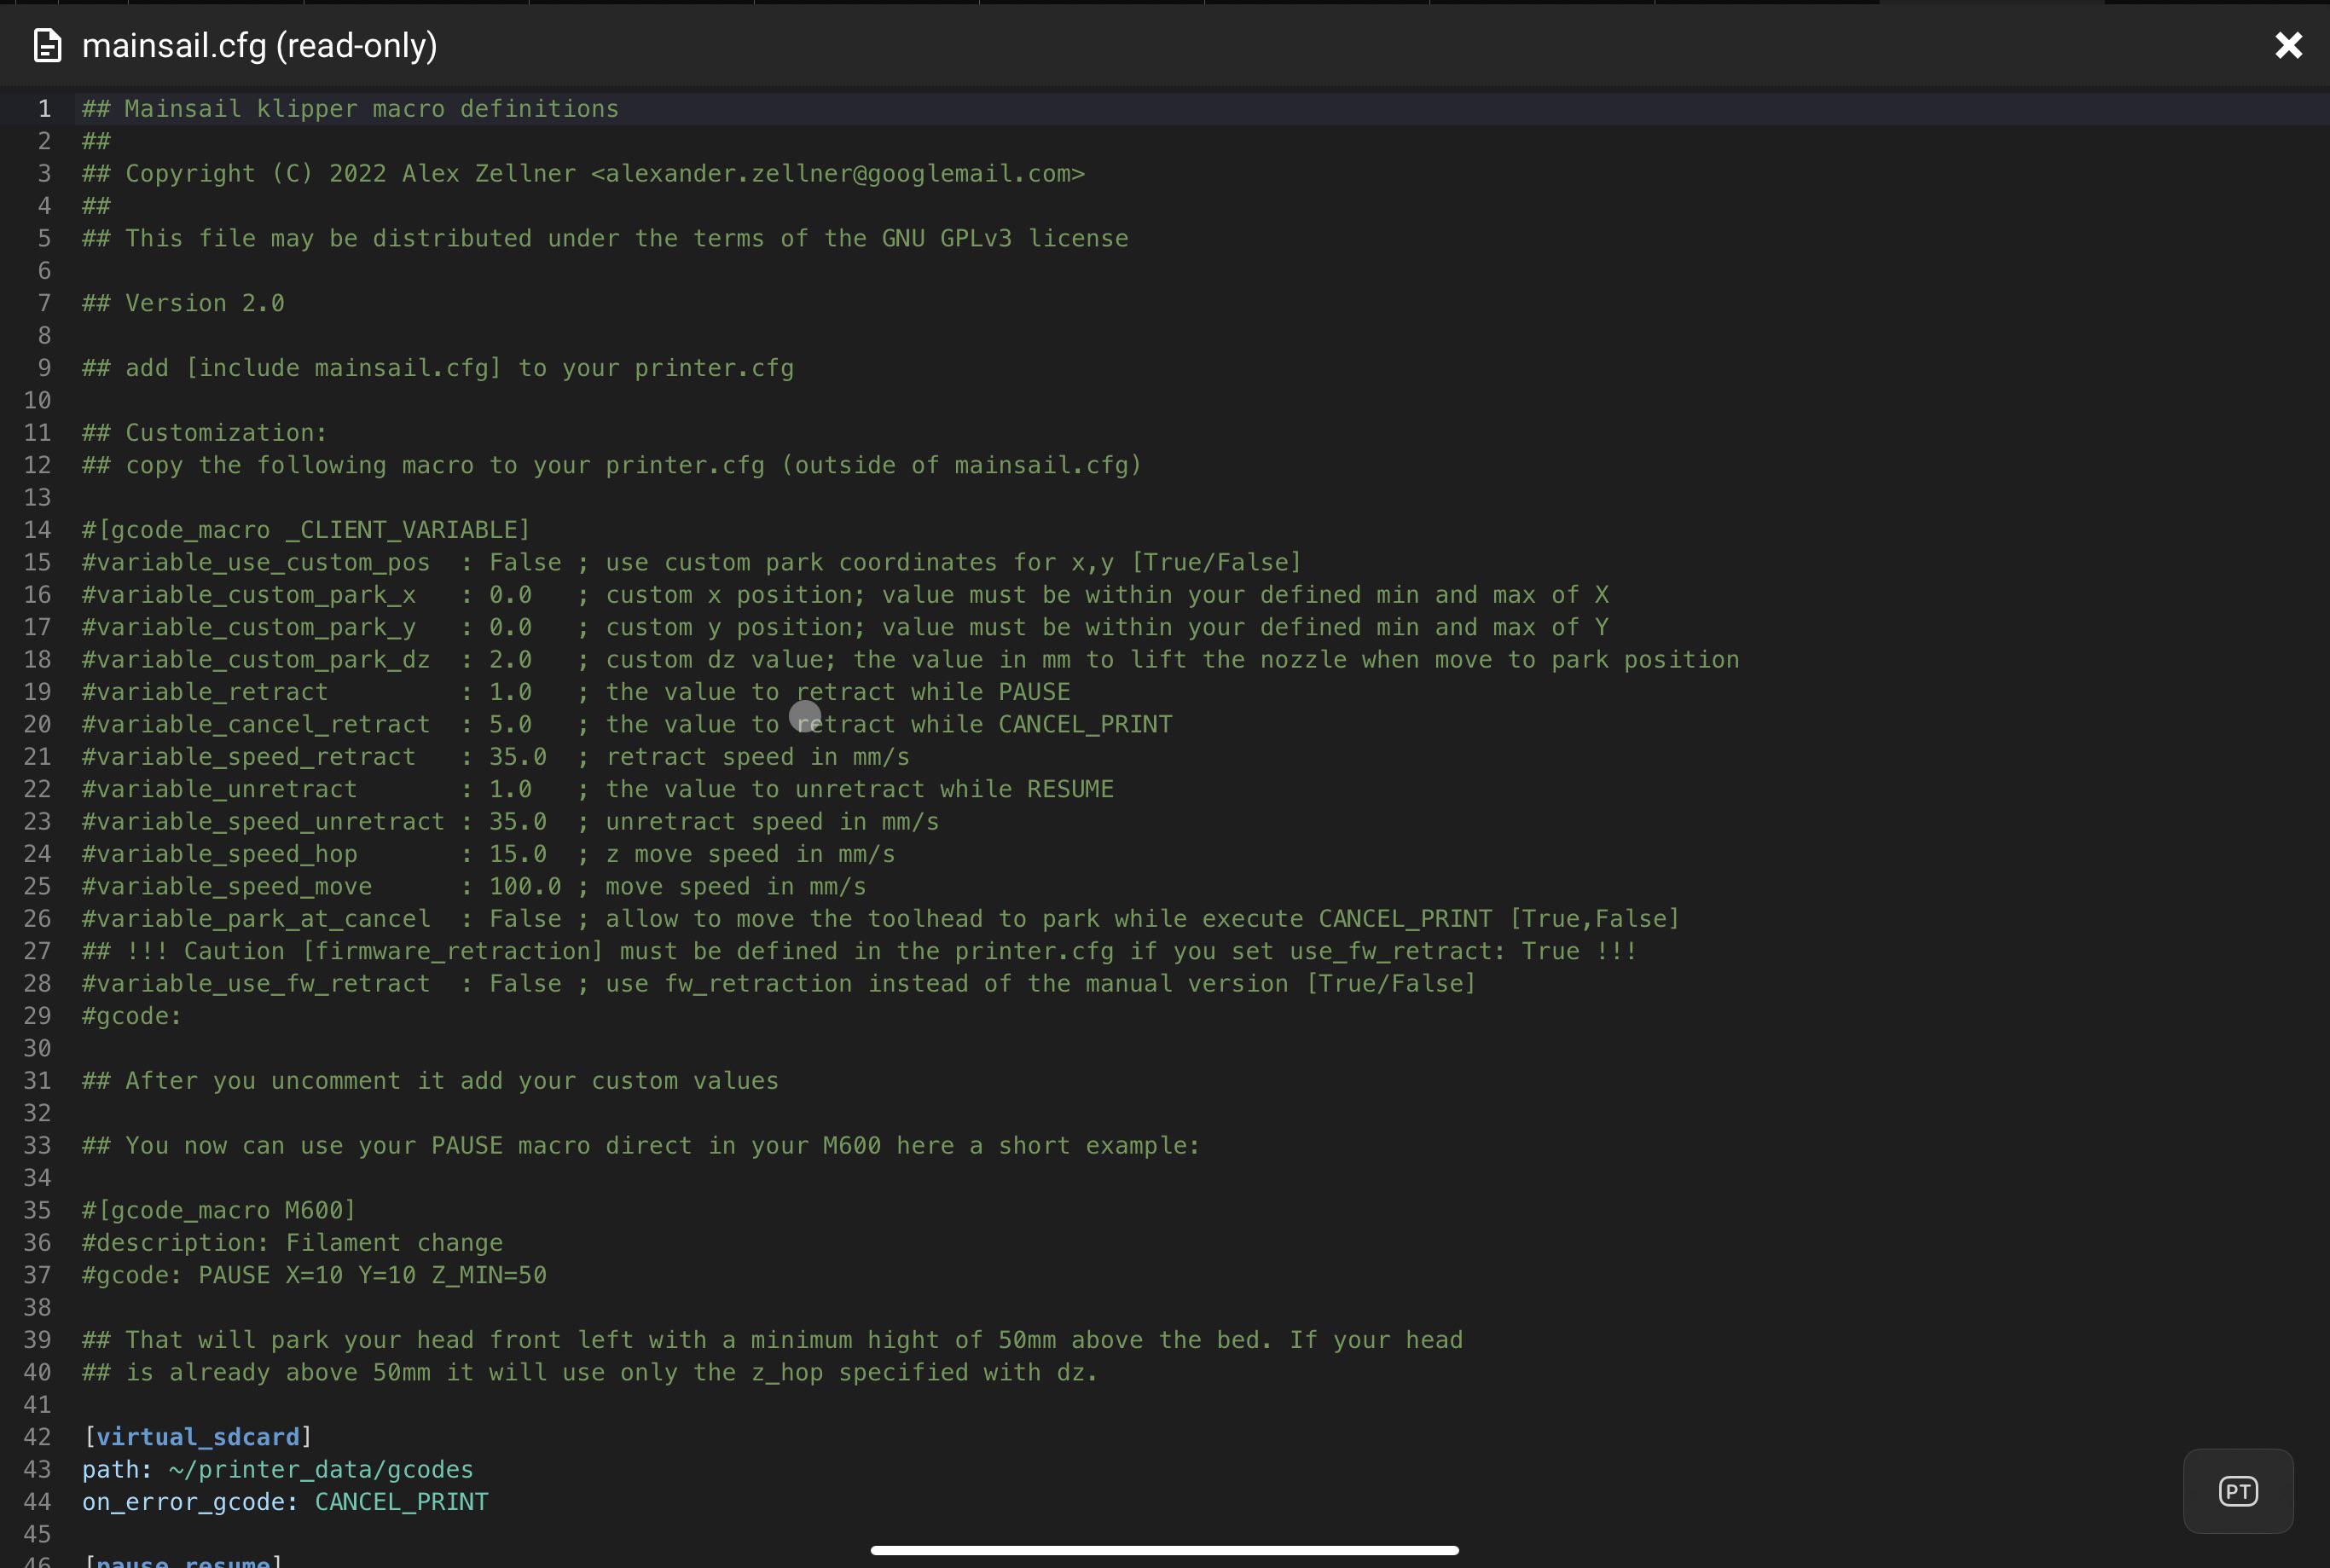This screenshot has height=1568, width=2330.
Task: Place cursor on the [virtual_sdcard] section header
Action: [x=197, y=1437]
